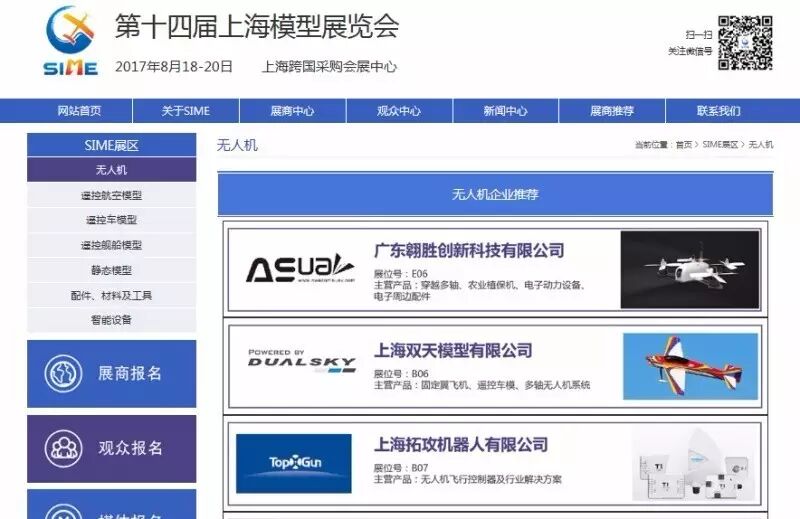Image resolution: width=800 pixels, height=519 pixels.
Task: Open 上海双天模型有限公司 company link
Action: pos(453,351)
